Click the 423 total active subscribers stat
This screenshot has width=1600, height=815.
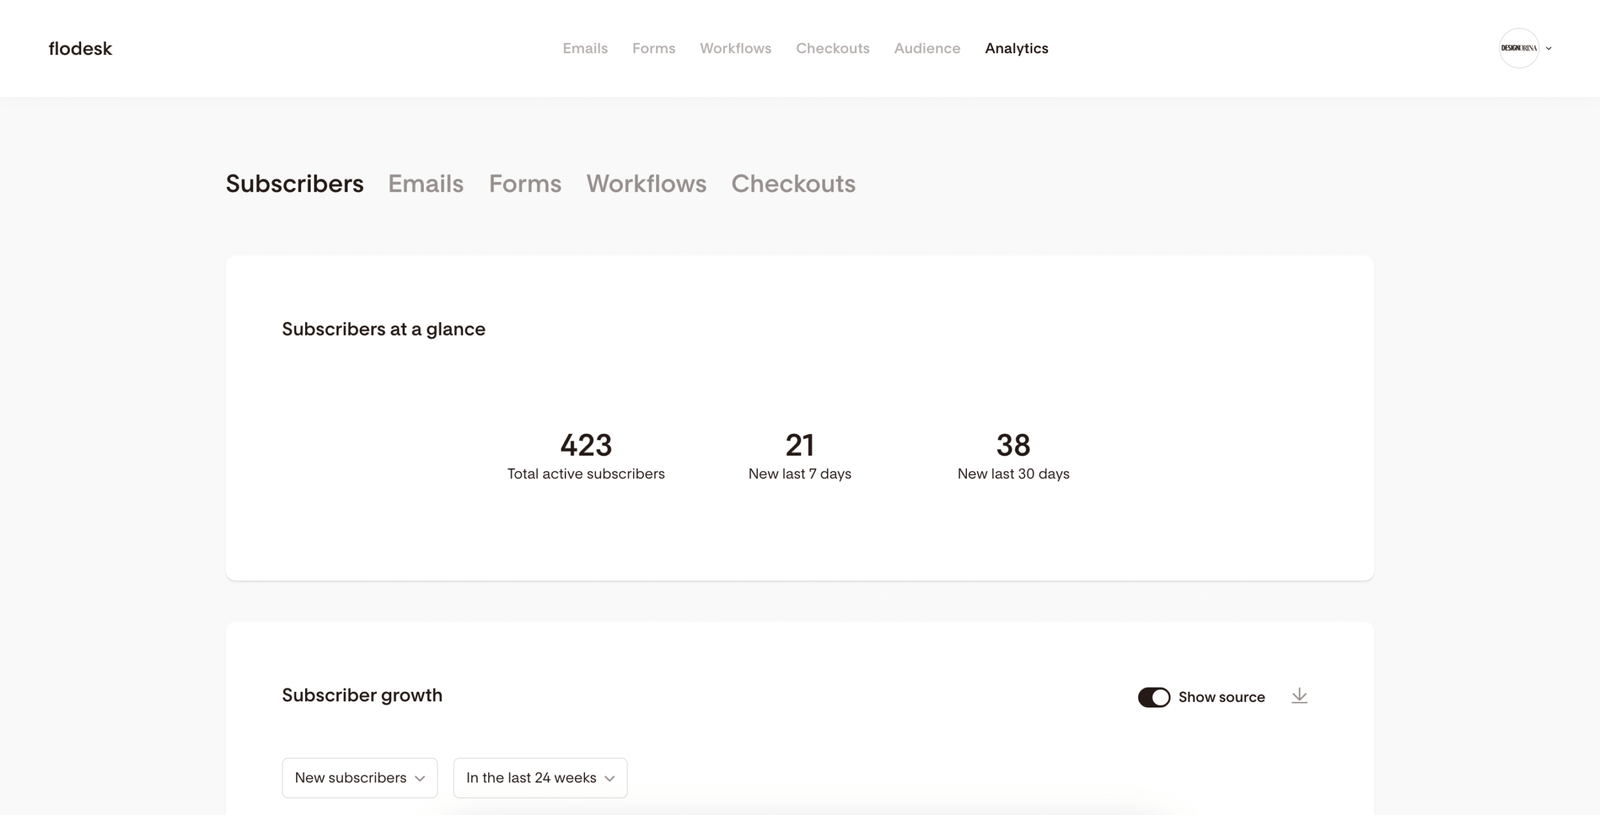tap(586, 446)
